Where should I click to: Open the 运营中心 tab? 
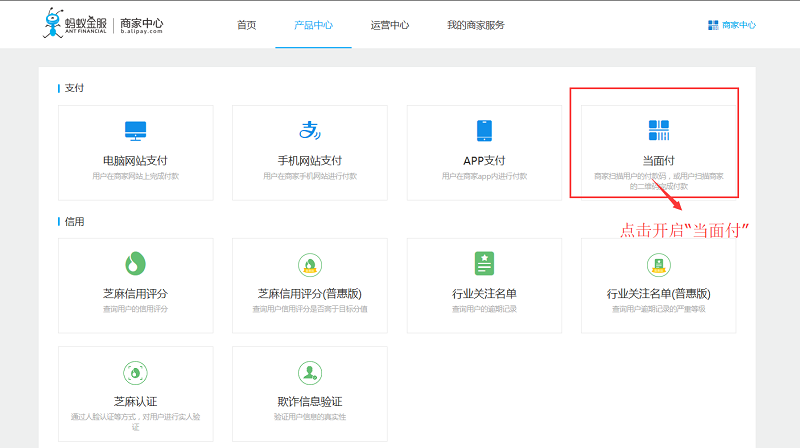point(390,25)
